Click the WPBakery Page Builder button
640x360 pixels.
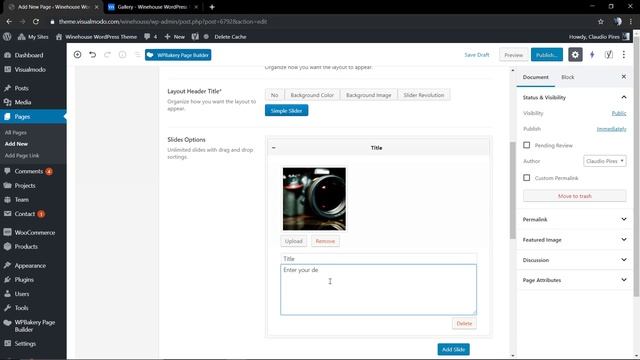point(178,55)
